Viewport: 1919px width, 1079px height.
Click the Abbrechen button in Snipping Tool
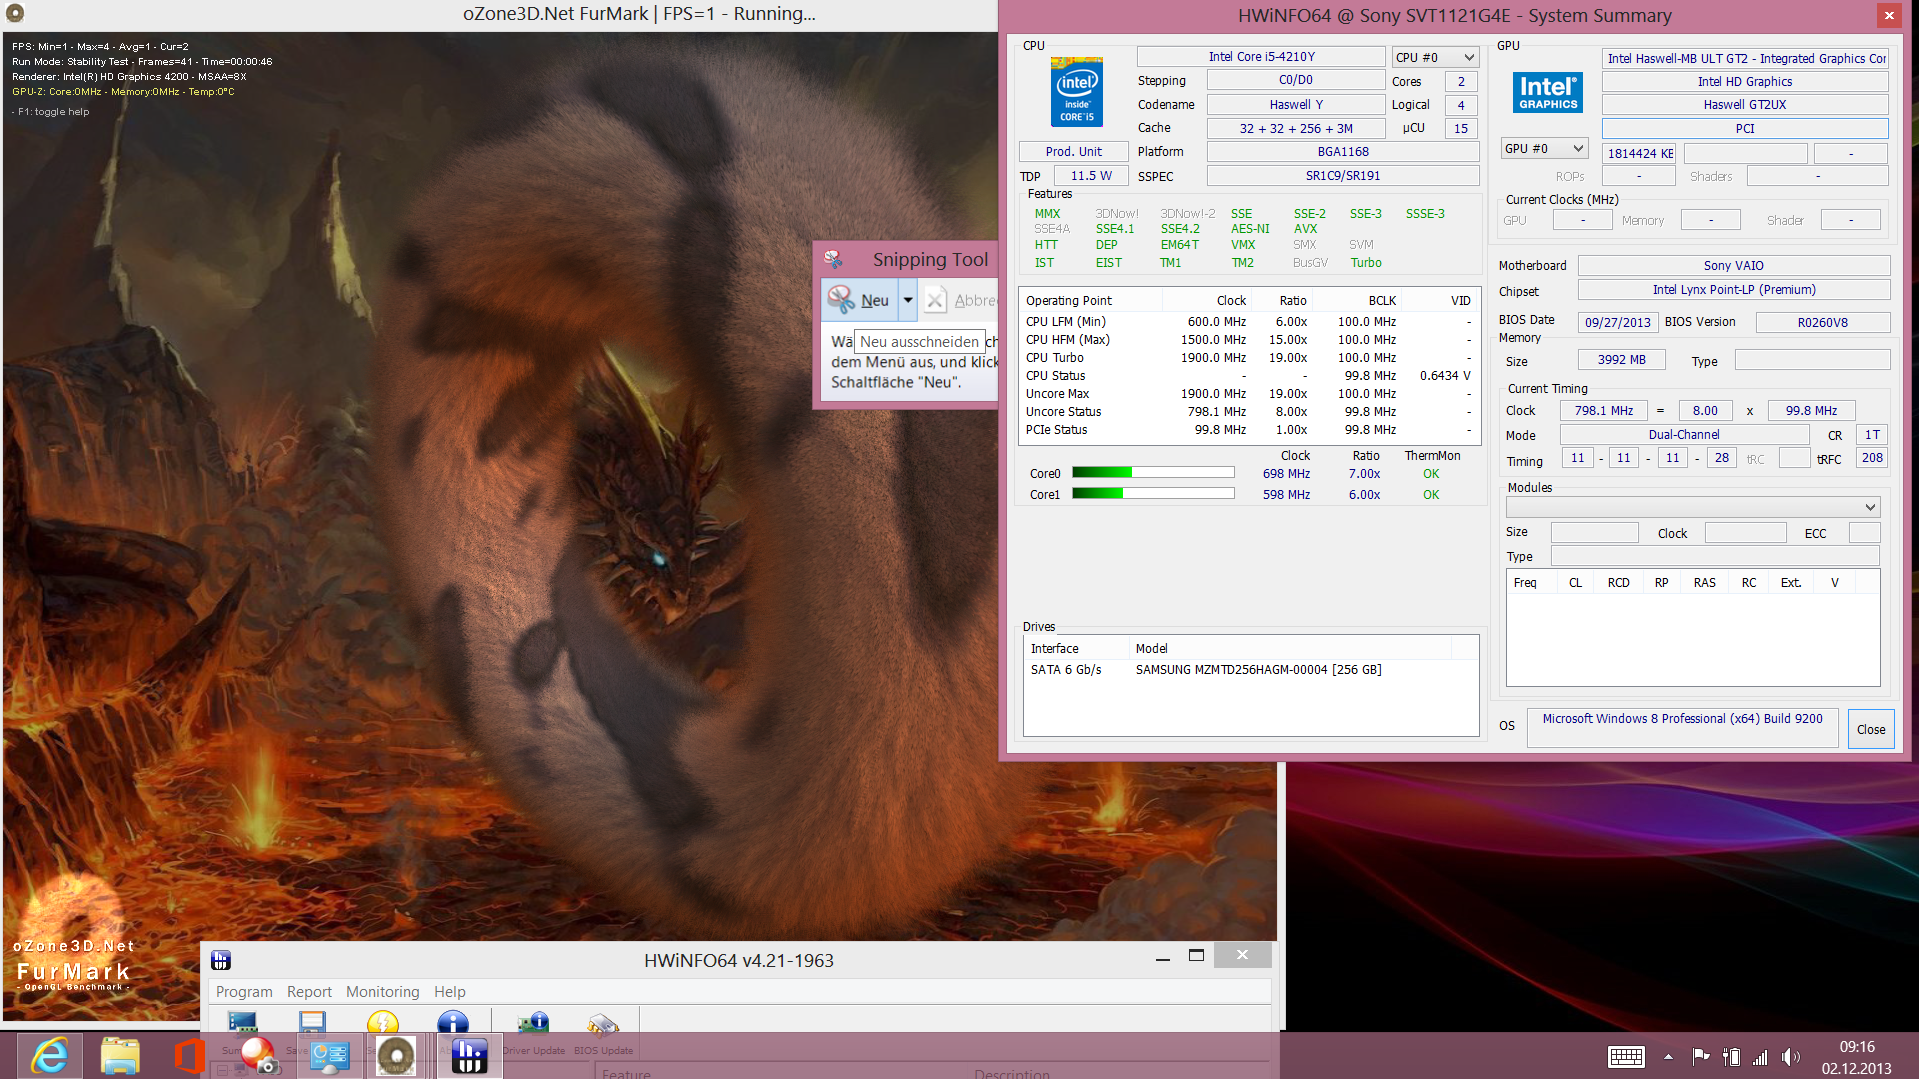pyautogui.click(x=960, y=300)
